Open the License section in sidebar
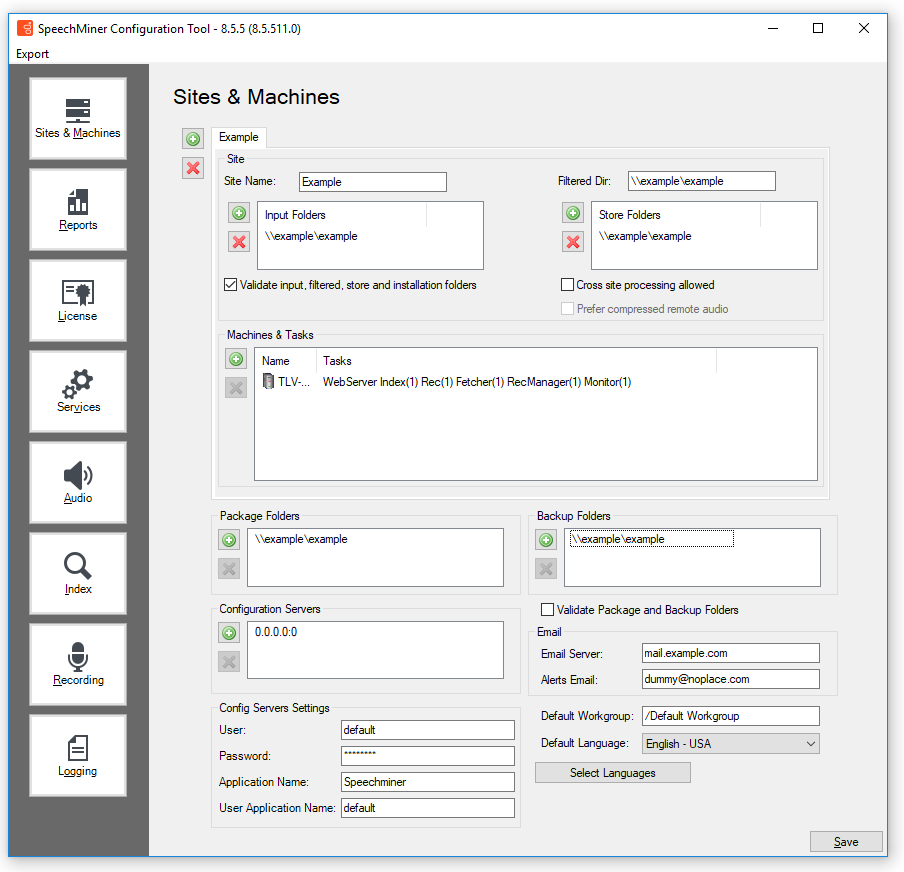904x872 pixels. point(78,301)
